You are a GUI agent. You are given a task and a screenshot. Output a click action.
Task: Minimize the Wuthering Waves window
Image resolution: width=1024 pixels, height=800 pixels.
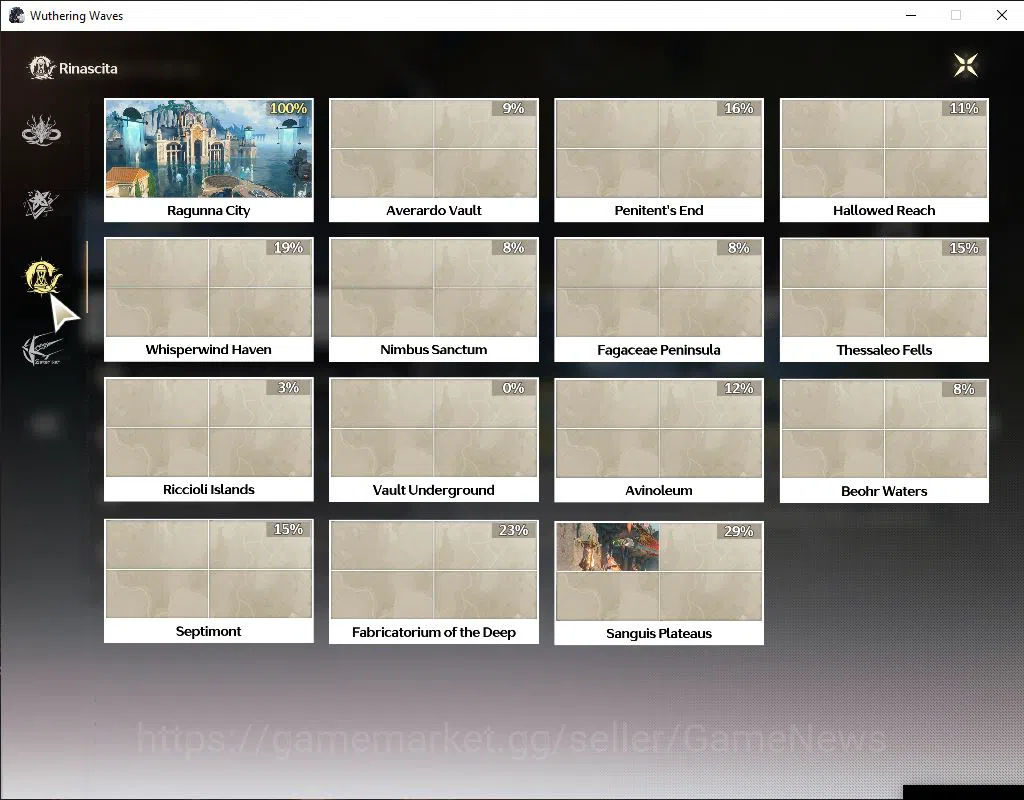(x=911, y=15)
